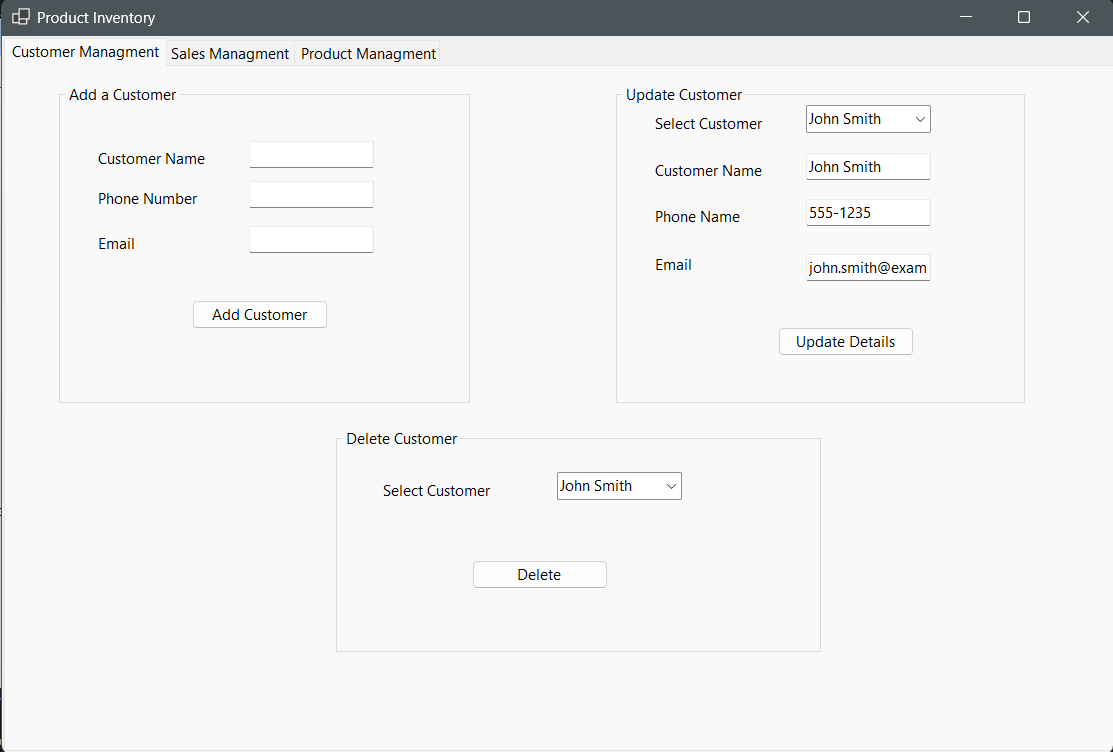Click 'Select Customer' label in Update Customer group

click(x=708, y=124)
